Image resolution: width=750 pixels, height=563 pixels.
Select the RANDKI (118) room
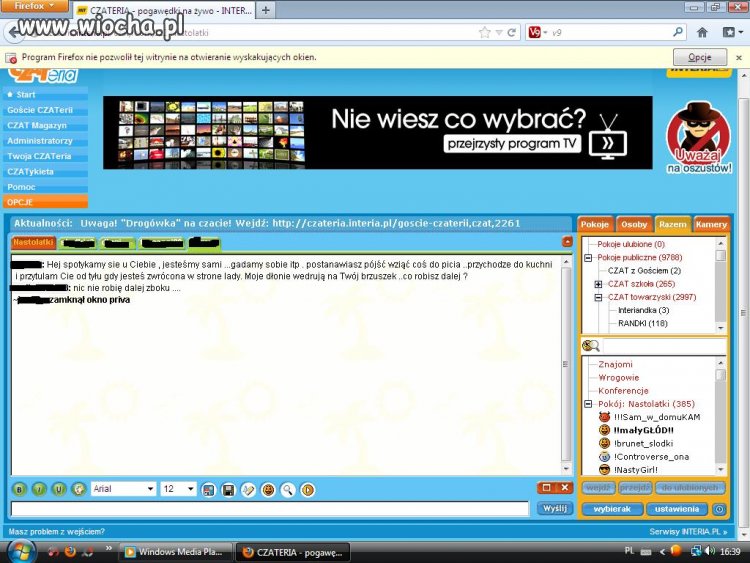pyautogui.click(x=643, y=324)
